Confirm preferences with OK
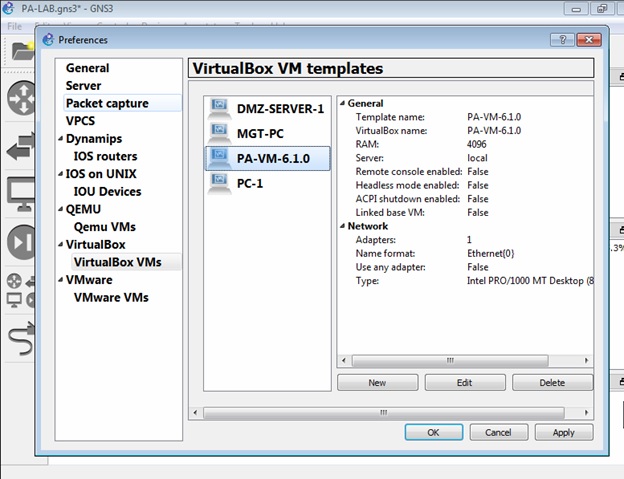624x479 pixels. click(x=433, y=432)
